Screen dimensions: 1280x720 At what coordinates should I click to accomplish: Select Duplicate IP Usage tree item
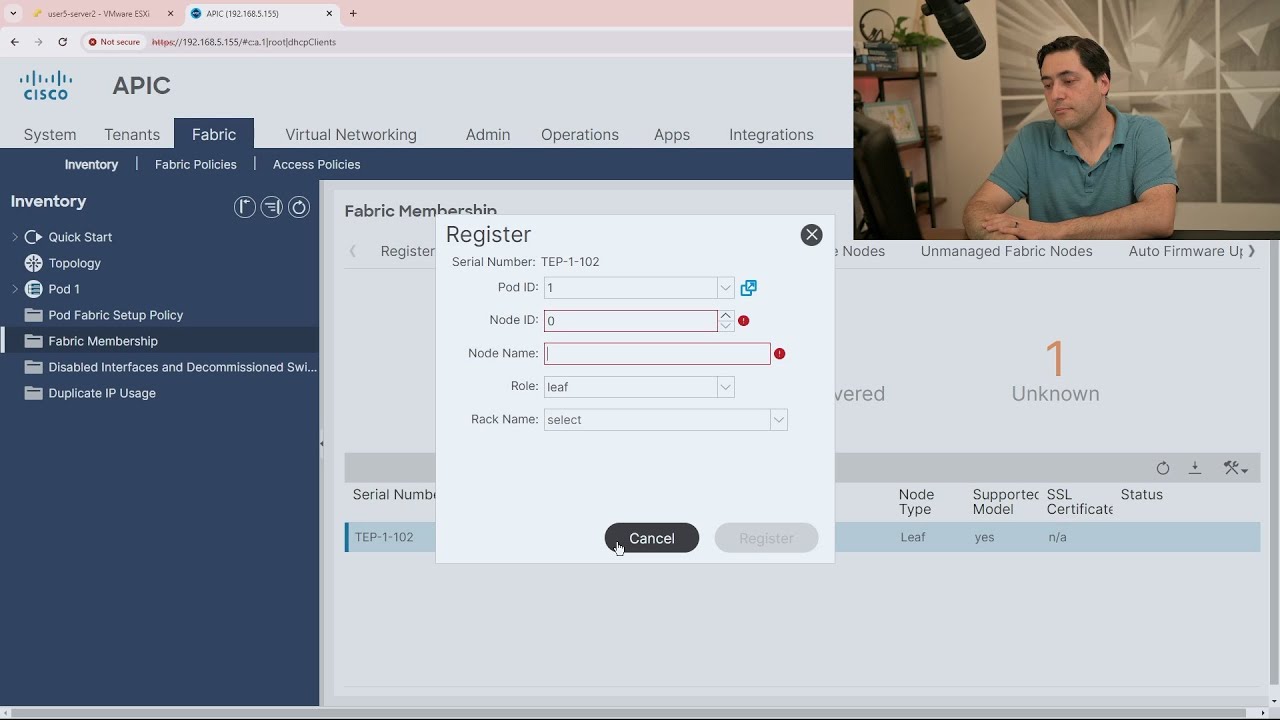(102, 393)
